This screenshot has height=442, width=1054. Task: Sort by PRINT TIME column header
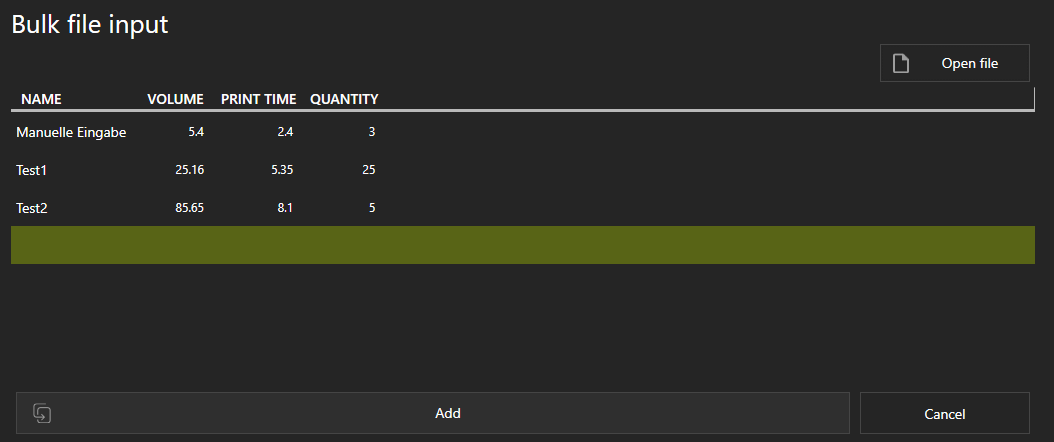pos(259,99)
